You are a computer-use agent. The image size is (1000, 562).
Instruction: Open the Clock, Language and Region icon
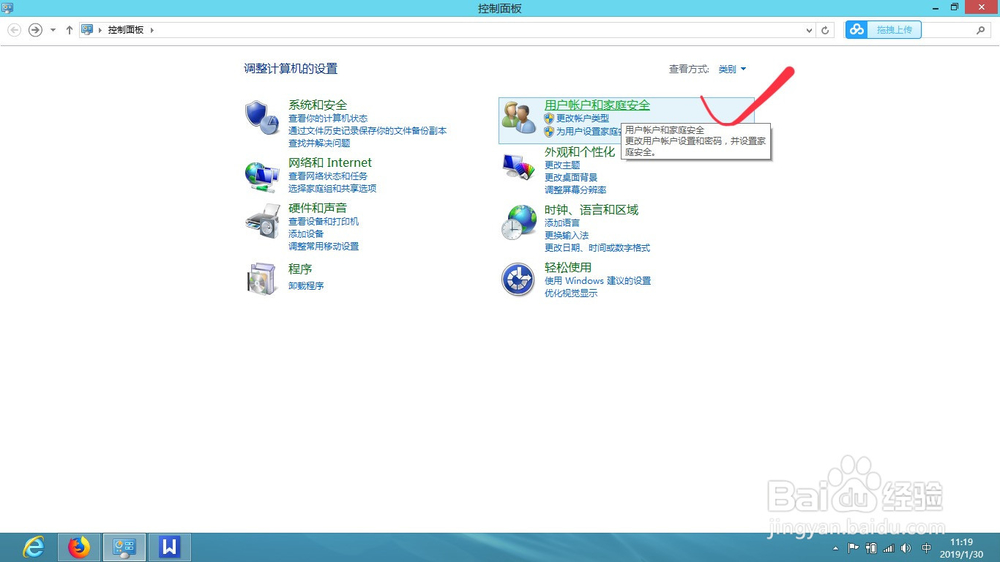tap(518, 222)
